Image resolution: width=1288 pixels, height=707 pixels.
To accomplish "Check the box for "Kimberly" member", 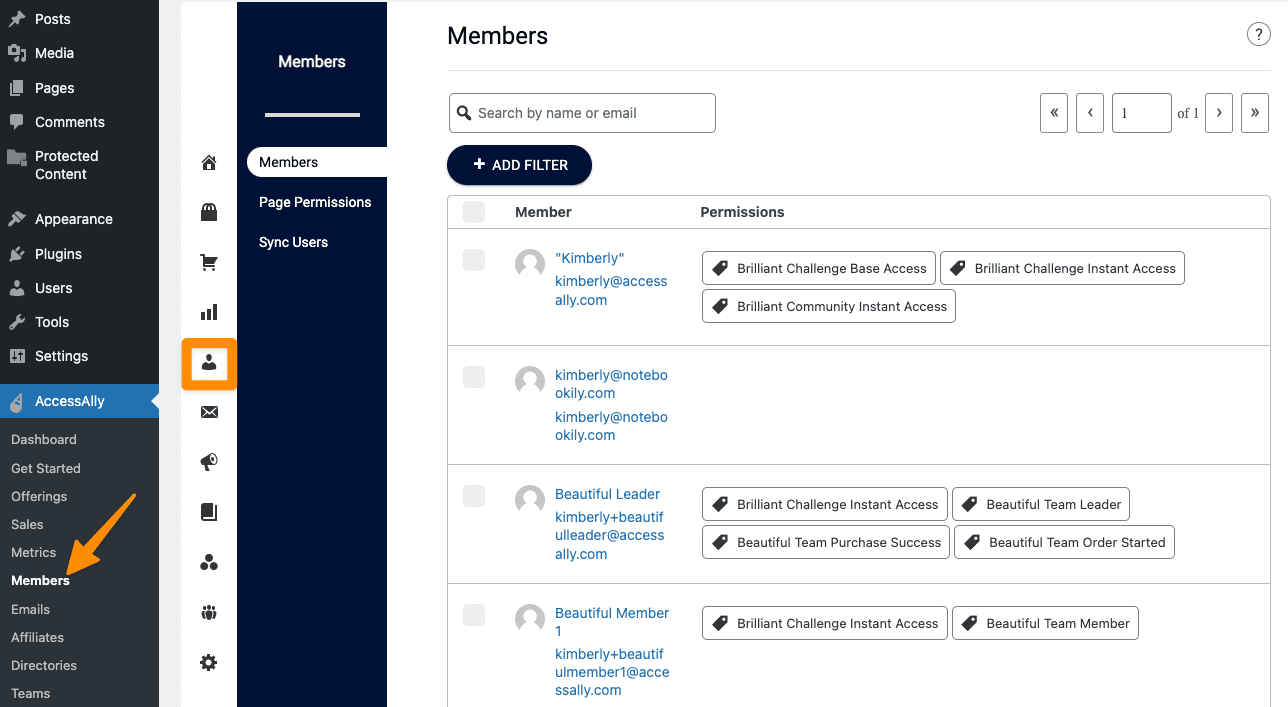I will point(474,260).
